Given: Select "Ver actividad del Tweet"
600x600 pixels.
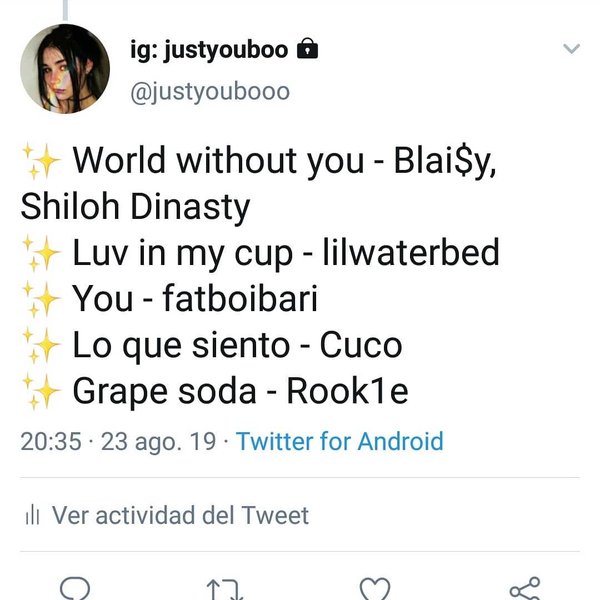Looking at the screenshot, I should tap(180, 516).
